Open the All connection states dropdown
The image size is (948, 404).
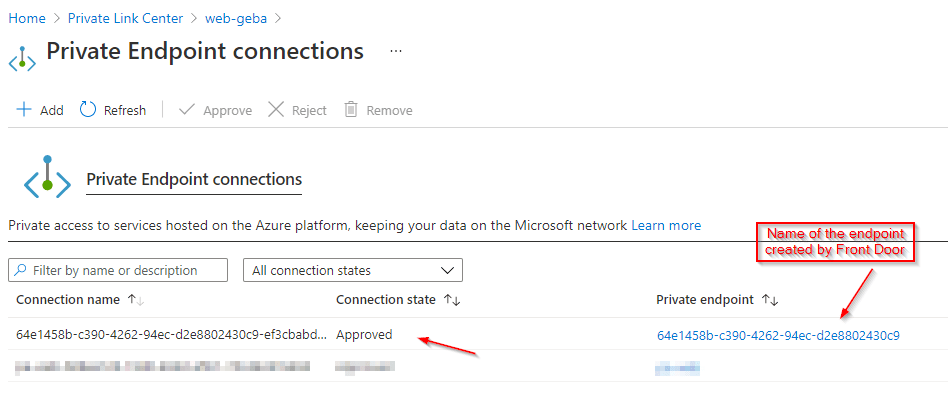(352, 270)
